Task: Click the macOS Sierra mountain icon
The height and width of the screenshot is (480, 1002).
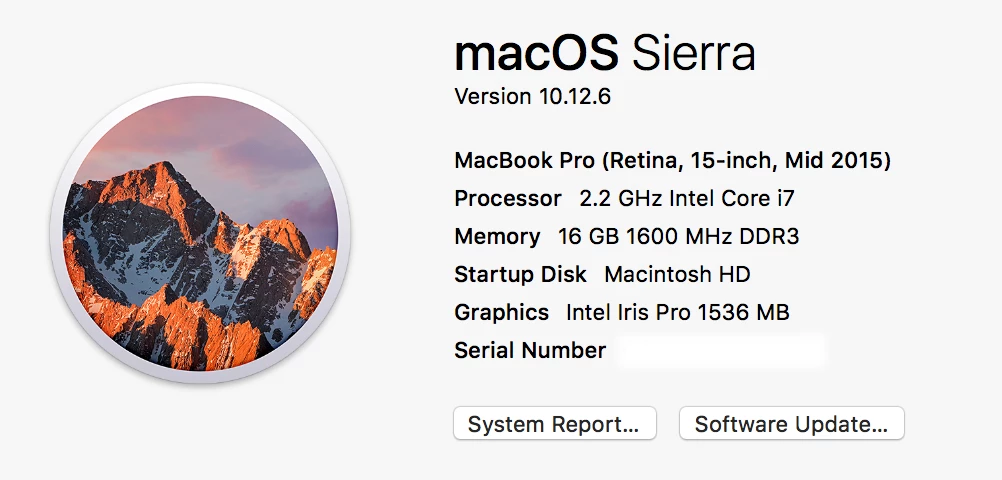Action: click(201, 233)
